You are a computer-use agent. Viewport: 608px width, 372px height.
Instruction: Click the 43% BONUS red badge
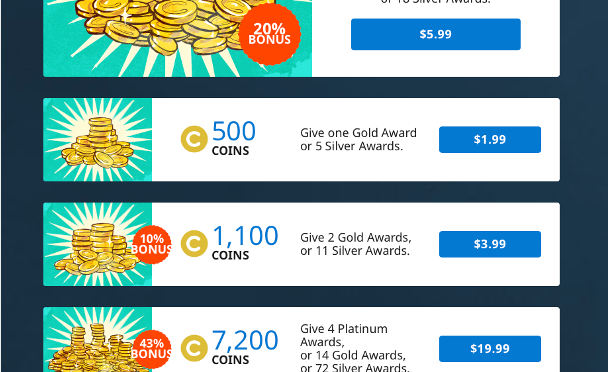pyautogui.click(x=152, y=349)
